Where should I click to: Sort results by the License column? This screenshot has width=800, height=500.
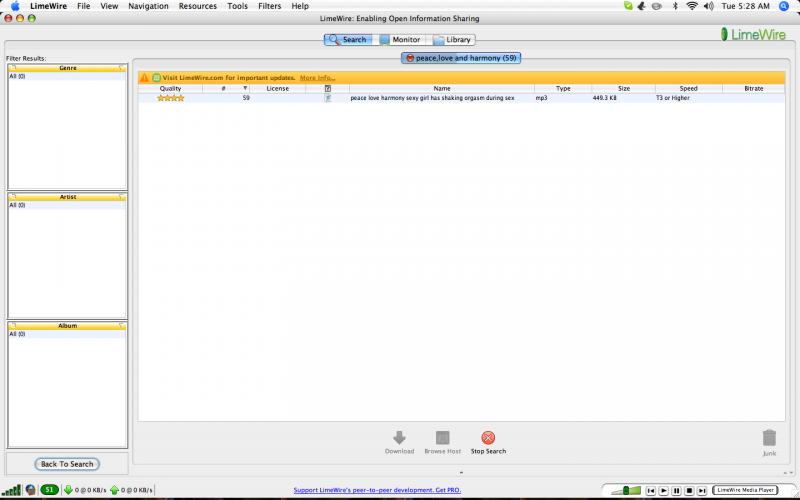coord(278,88)
